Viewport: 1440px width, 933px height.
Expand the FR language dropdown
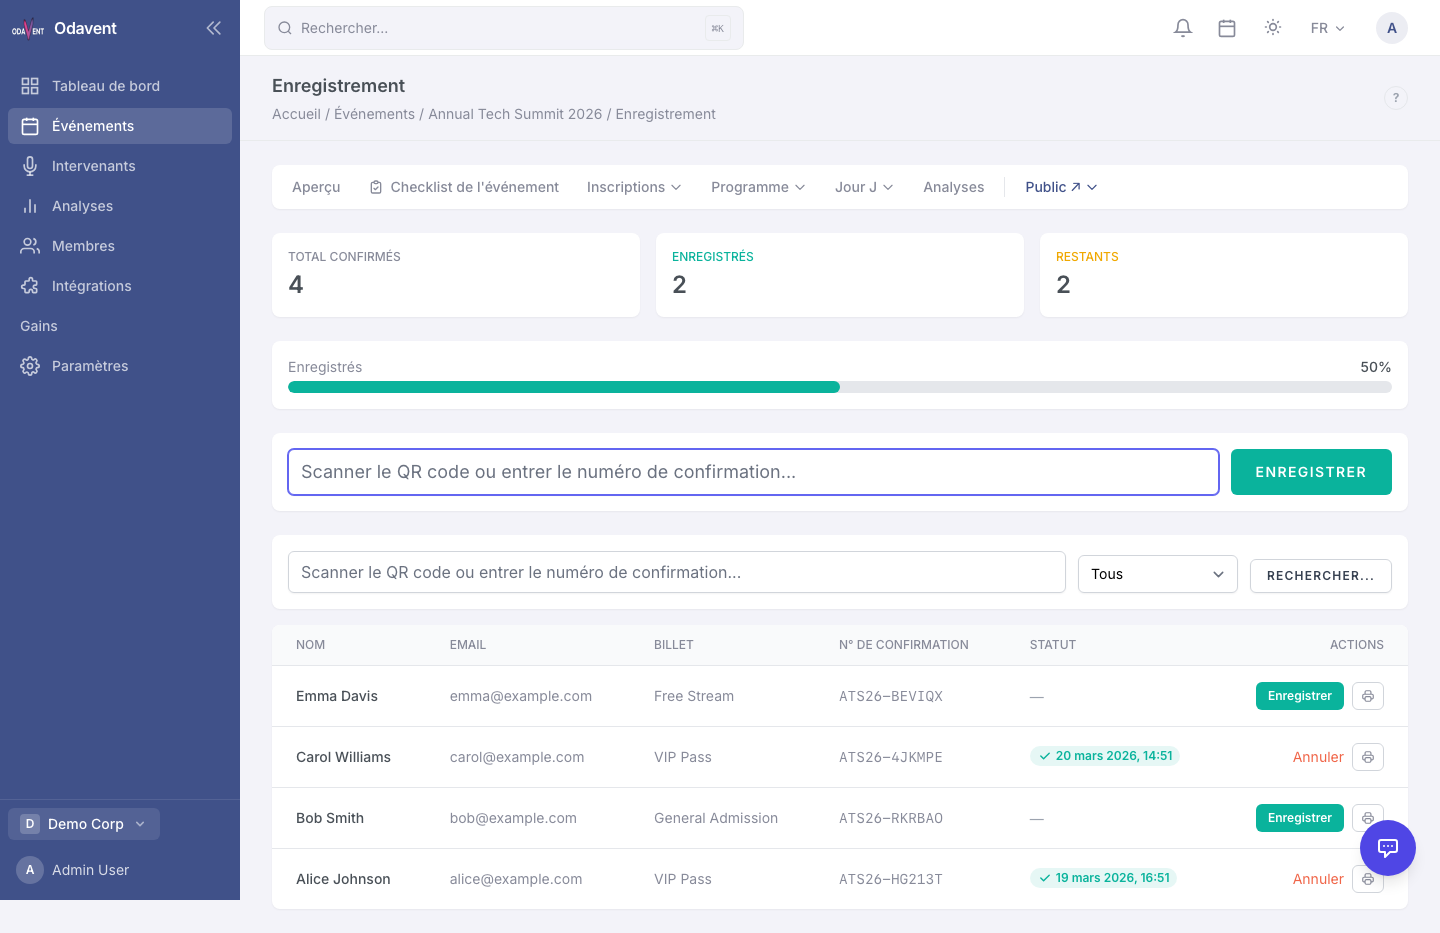click(x=1328, y=28)
